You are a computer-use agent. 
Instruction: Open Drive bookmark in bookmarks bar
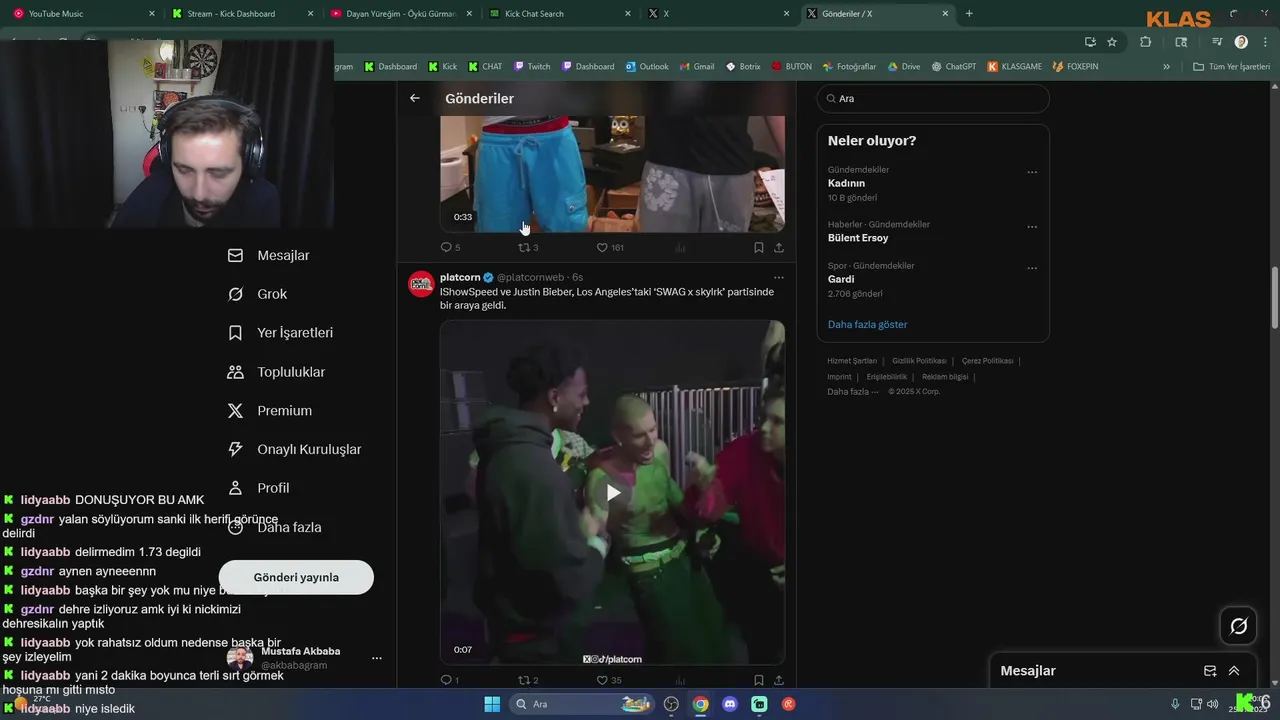click(x=904, y=67)
